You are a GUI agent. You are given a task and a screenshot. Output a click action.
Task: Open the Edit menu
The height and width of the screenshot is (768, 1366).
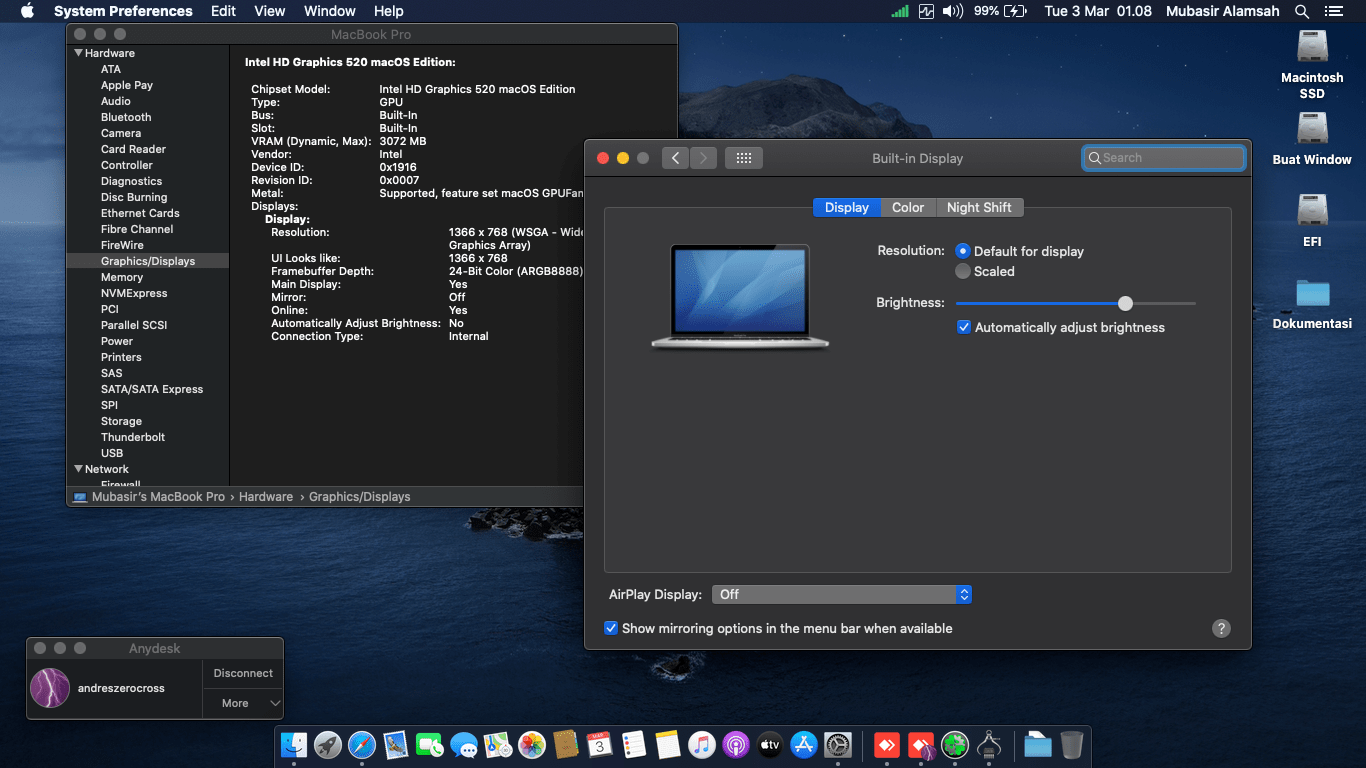coord(223,11)
